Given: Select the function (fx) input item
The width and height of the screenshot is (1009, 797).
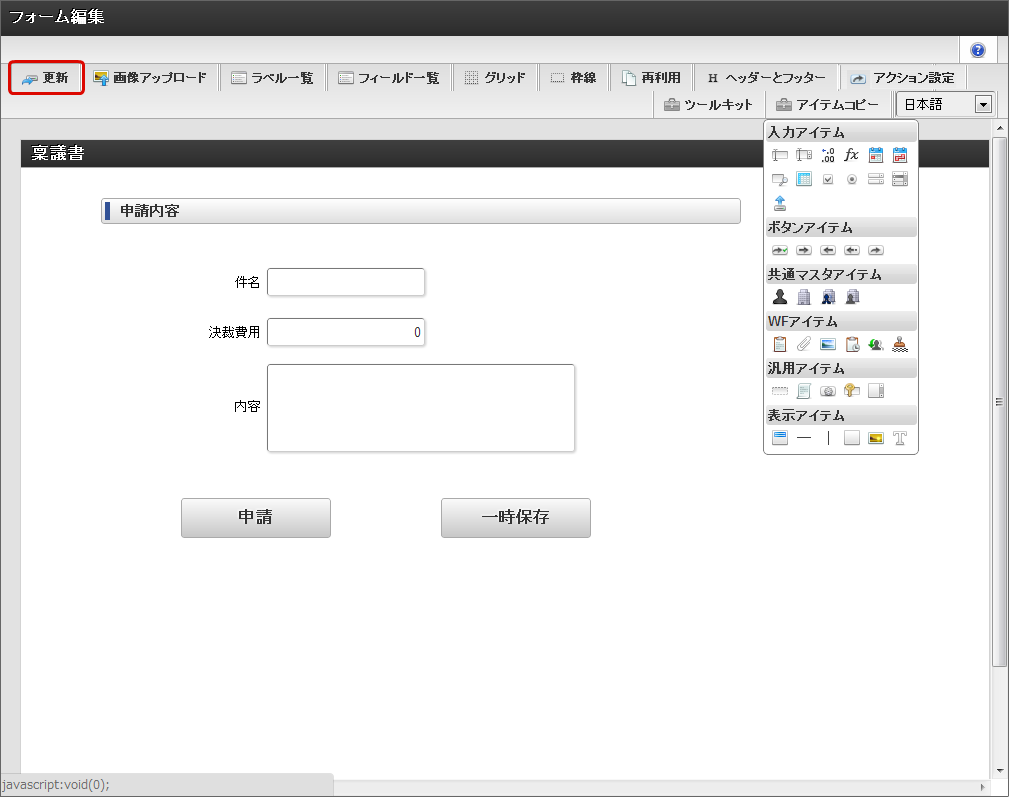Looking at the screenshot, I should click(x=852, y=155).
